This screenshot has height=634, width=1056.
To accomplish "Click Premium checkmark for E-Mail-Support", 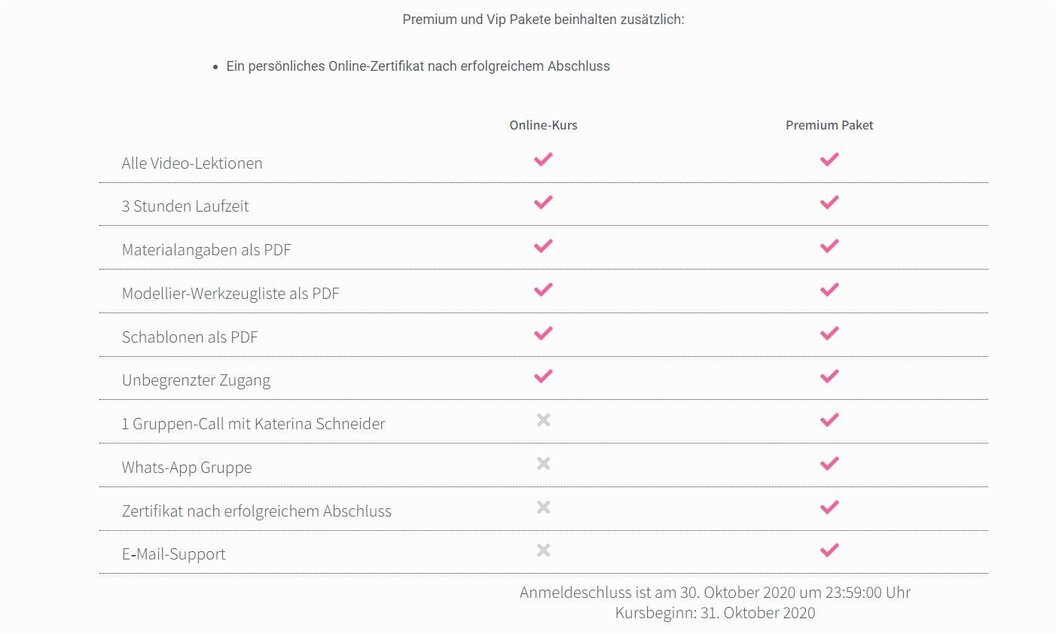I will click(830, 550).
